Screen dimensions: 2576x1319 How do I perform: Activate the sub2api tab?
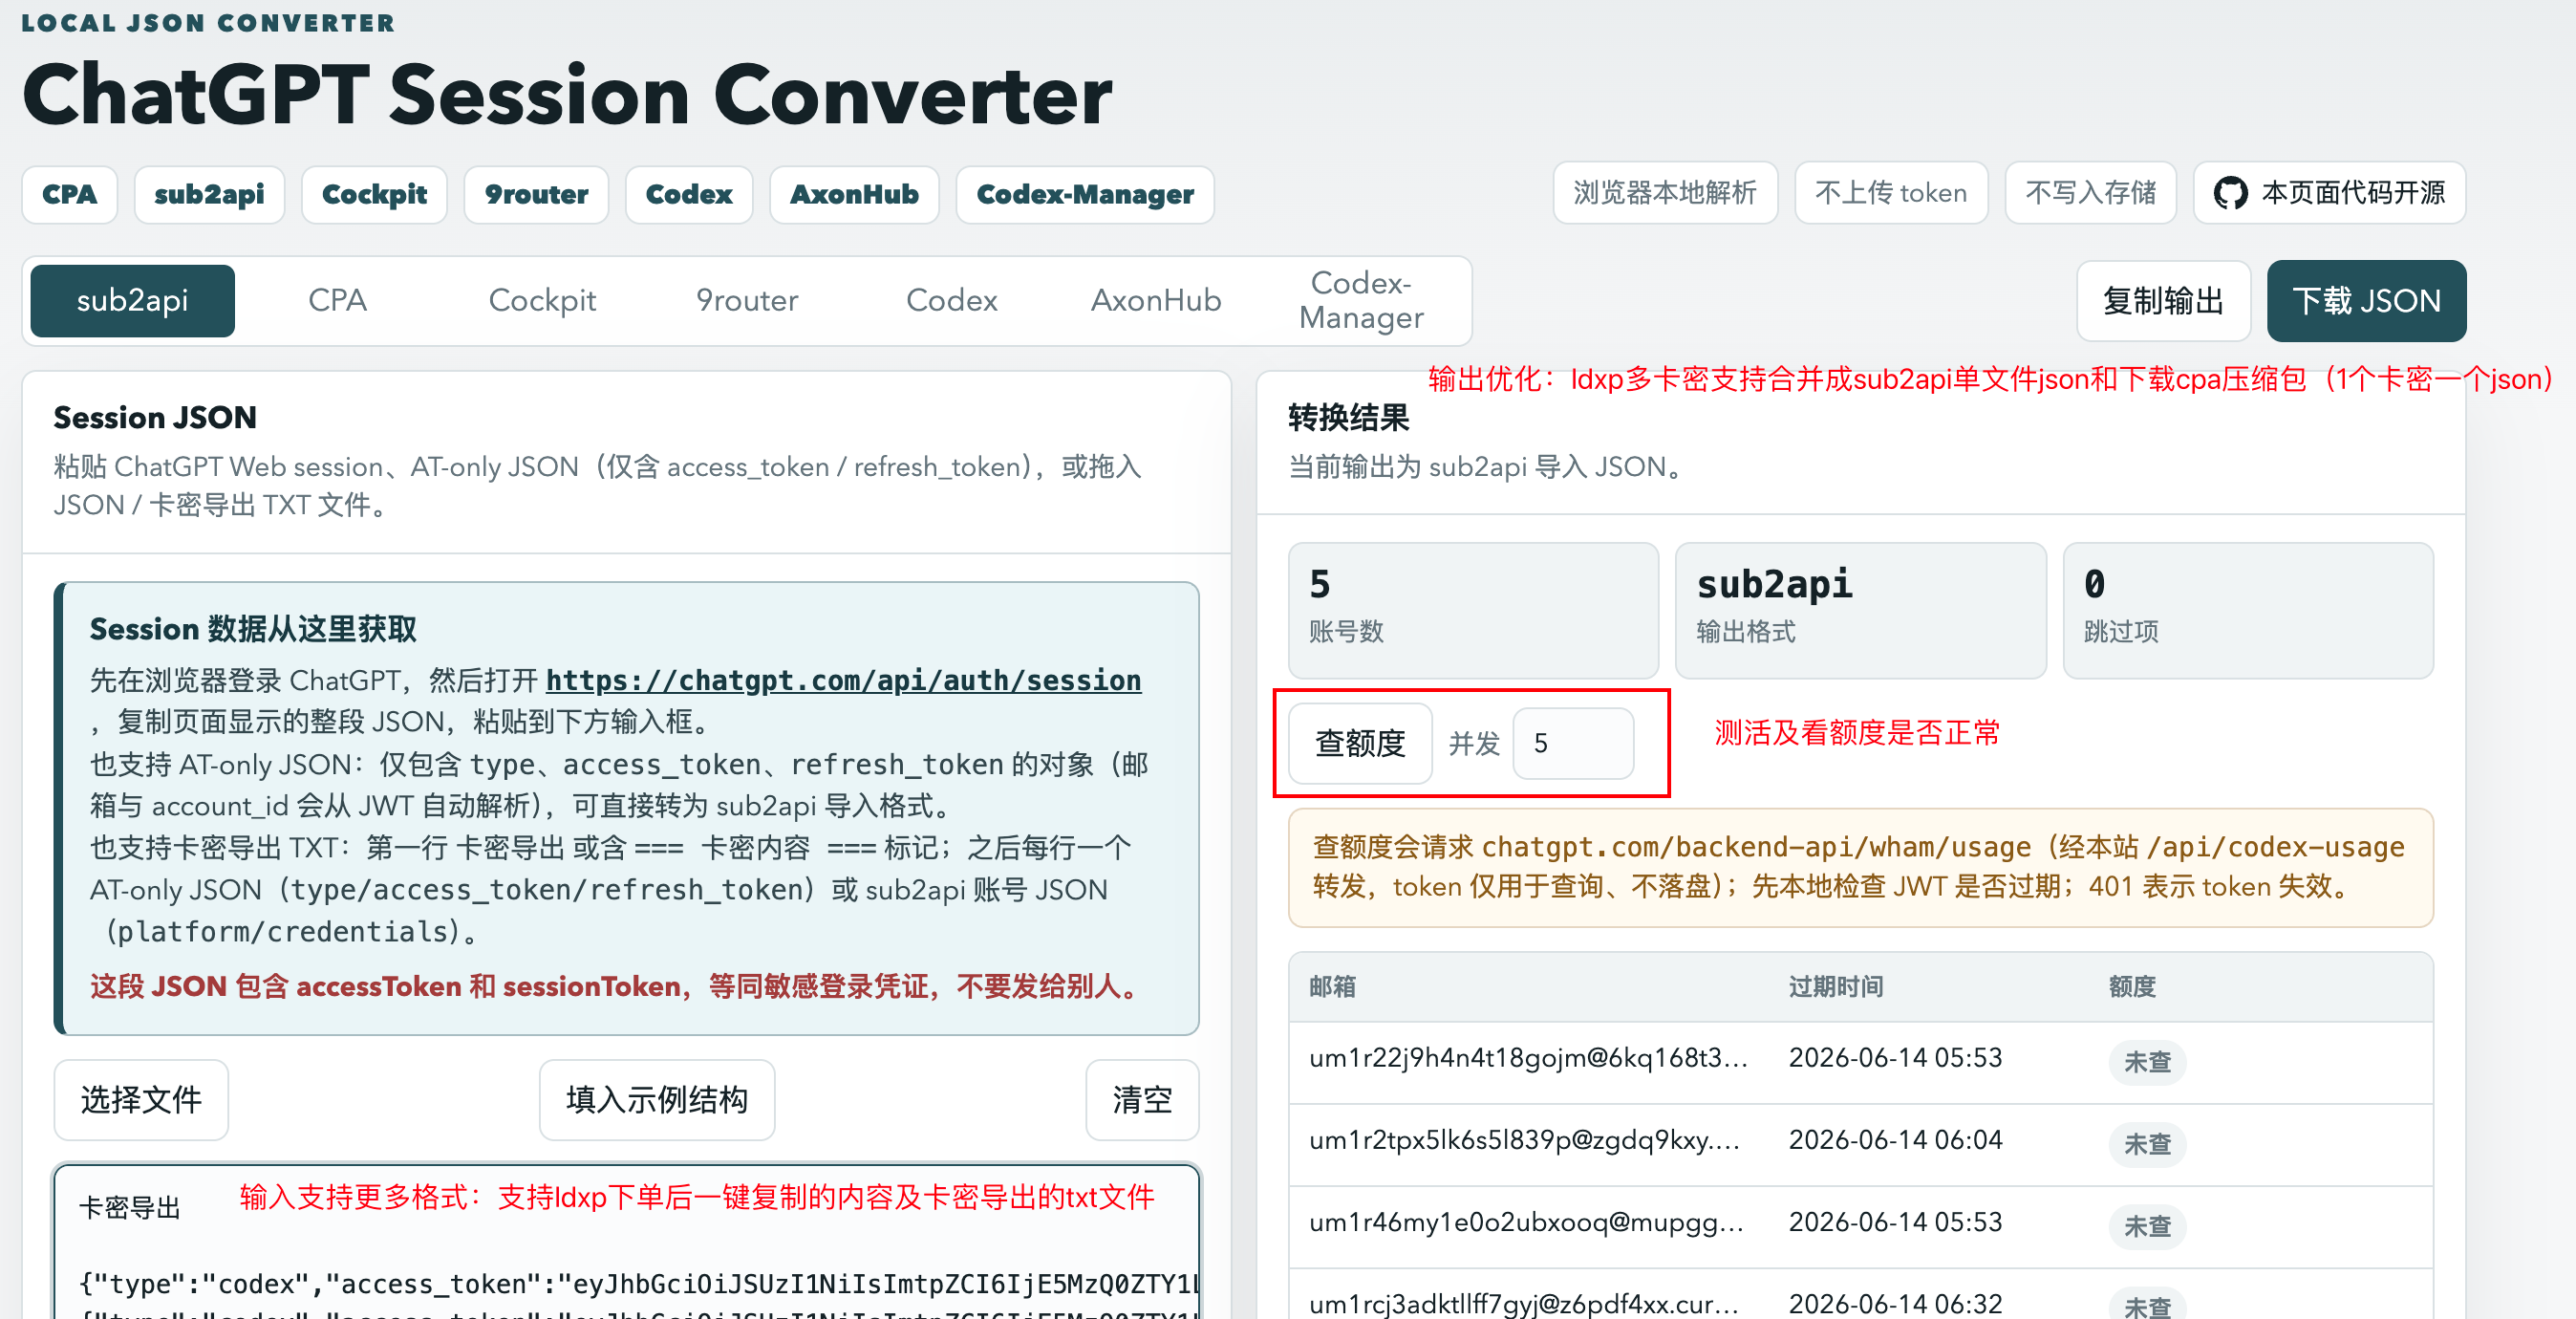pyautogui.click(x=133, y=300)
